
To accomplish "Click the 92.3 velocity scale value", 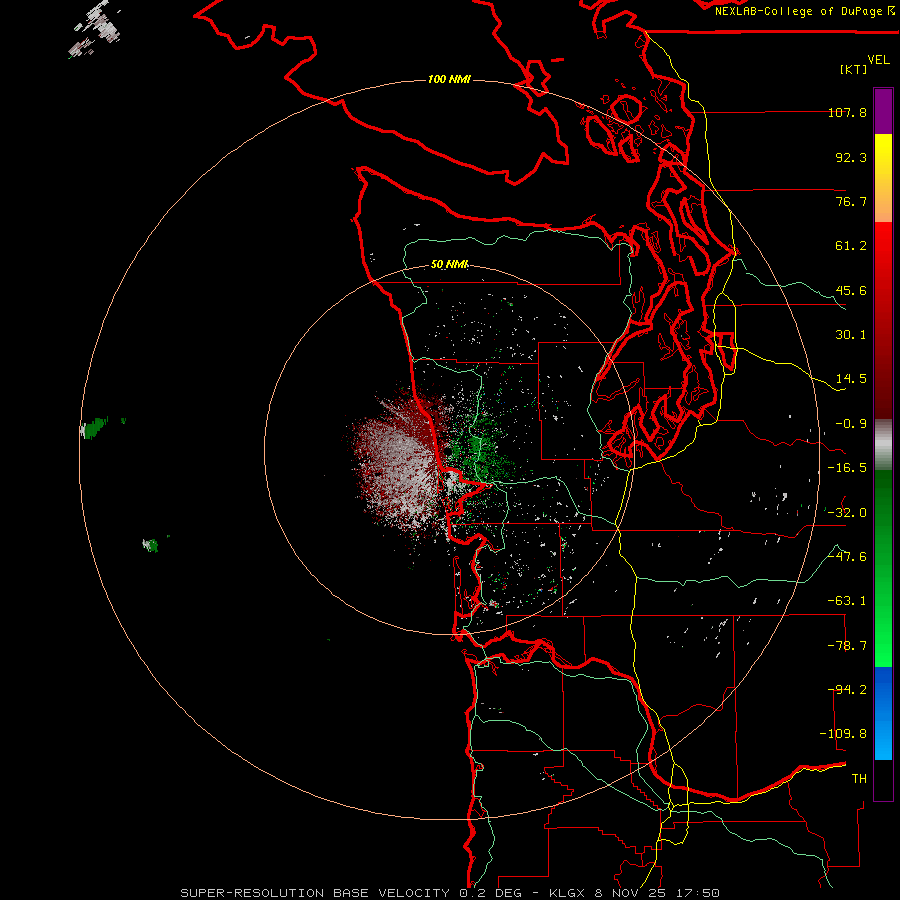I will click(851, 157).
